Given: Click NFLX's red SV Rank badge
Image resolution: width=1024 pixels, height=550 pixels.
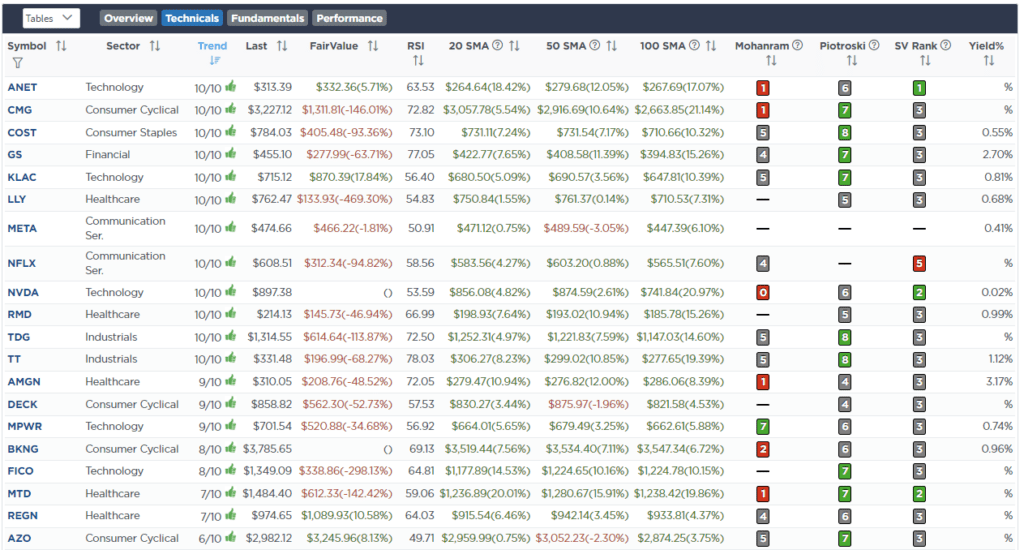Looking at the screenshot, I should pyautogui.click(x=919, y=264).
